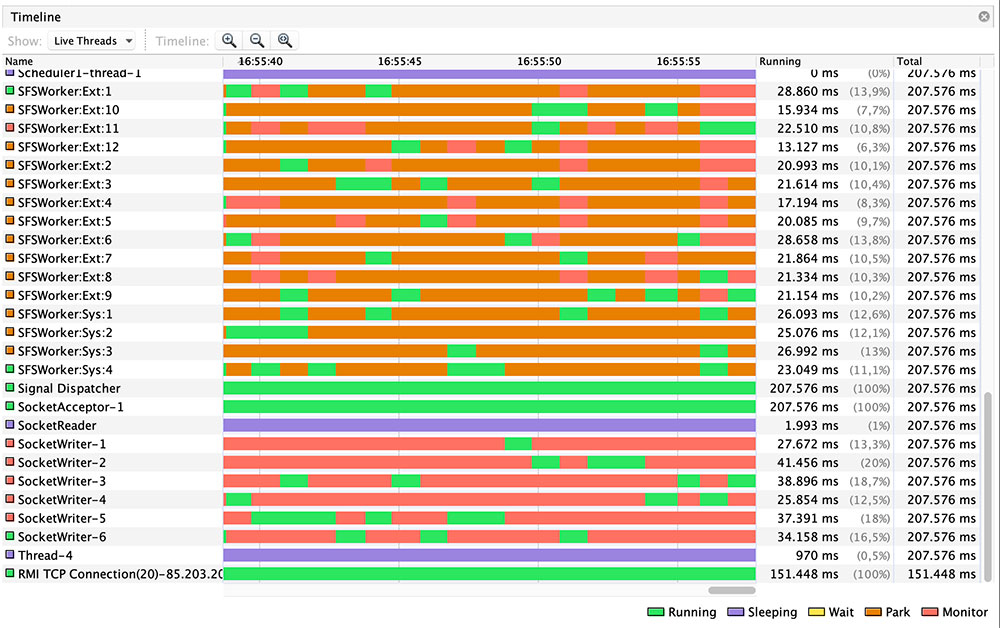Click the Signal Dispatcher state icon
This screenshot has height=628, width=1000.
10,388
